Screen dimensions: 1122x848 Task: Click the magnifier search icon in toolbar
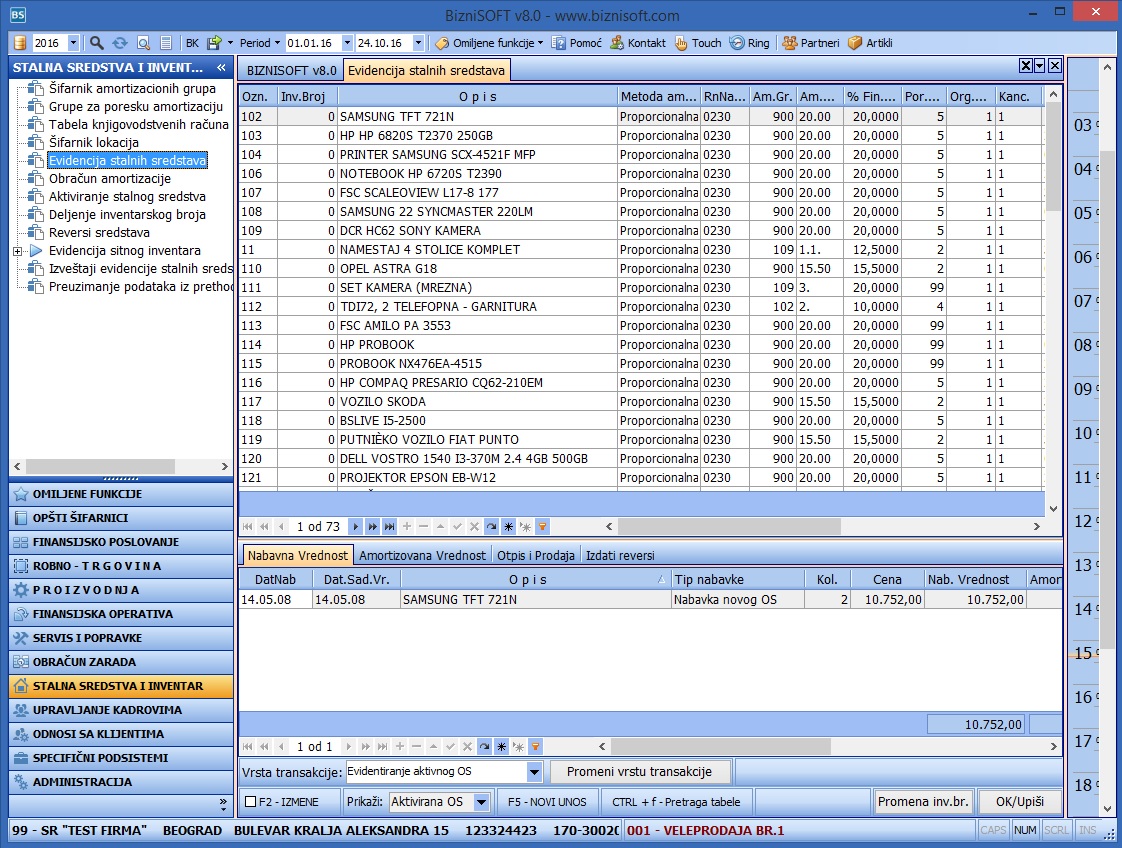[97, 43]
